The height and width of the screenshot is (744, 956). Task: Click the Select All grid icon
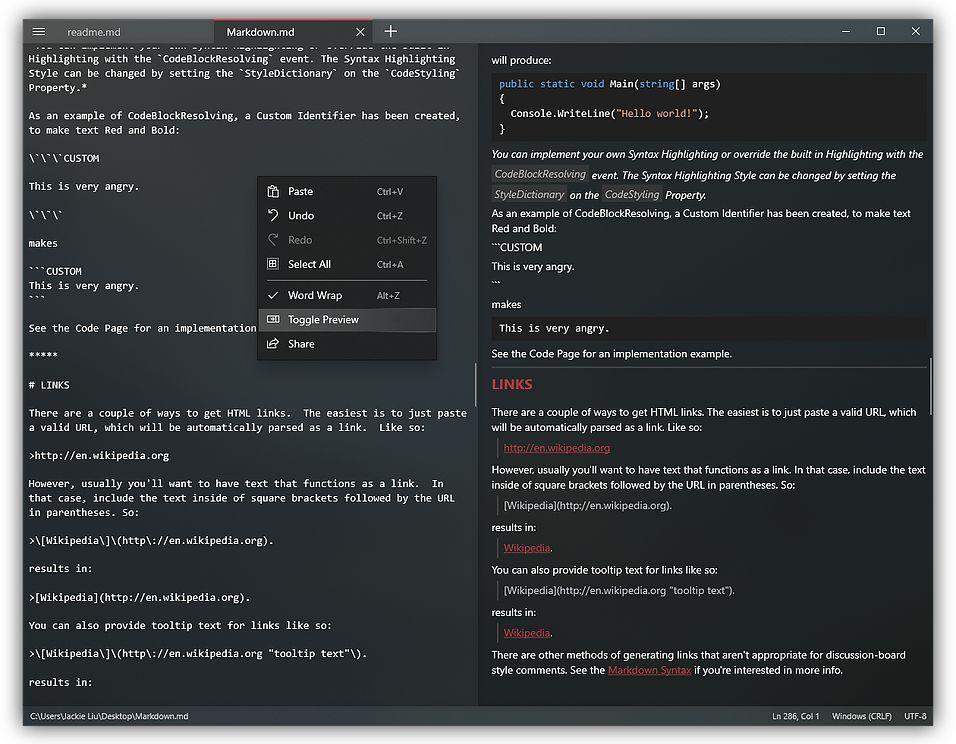click(273, 264)
